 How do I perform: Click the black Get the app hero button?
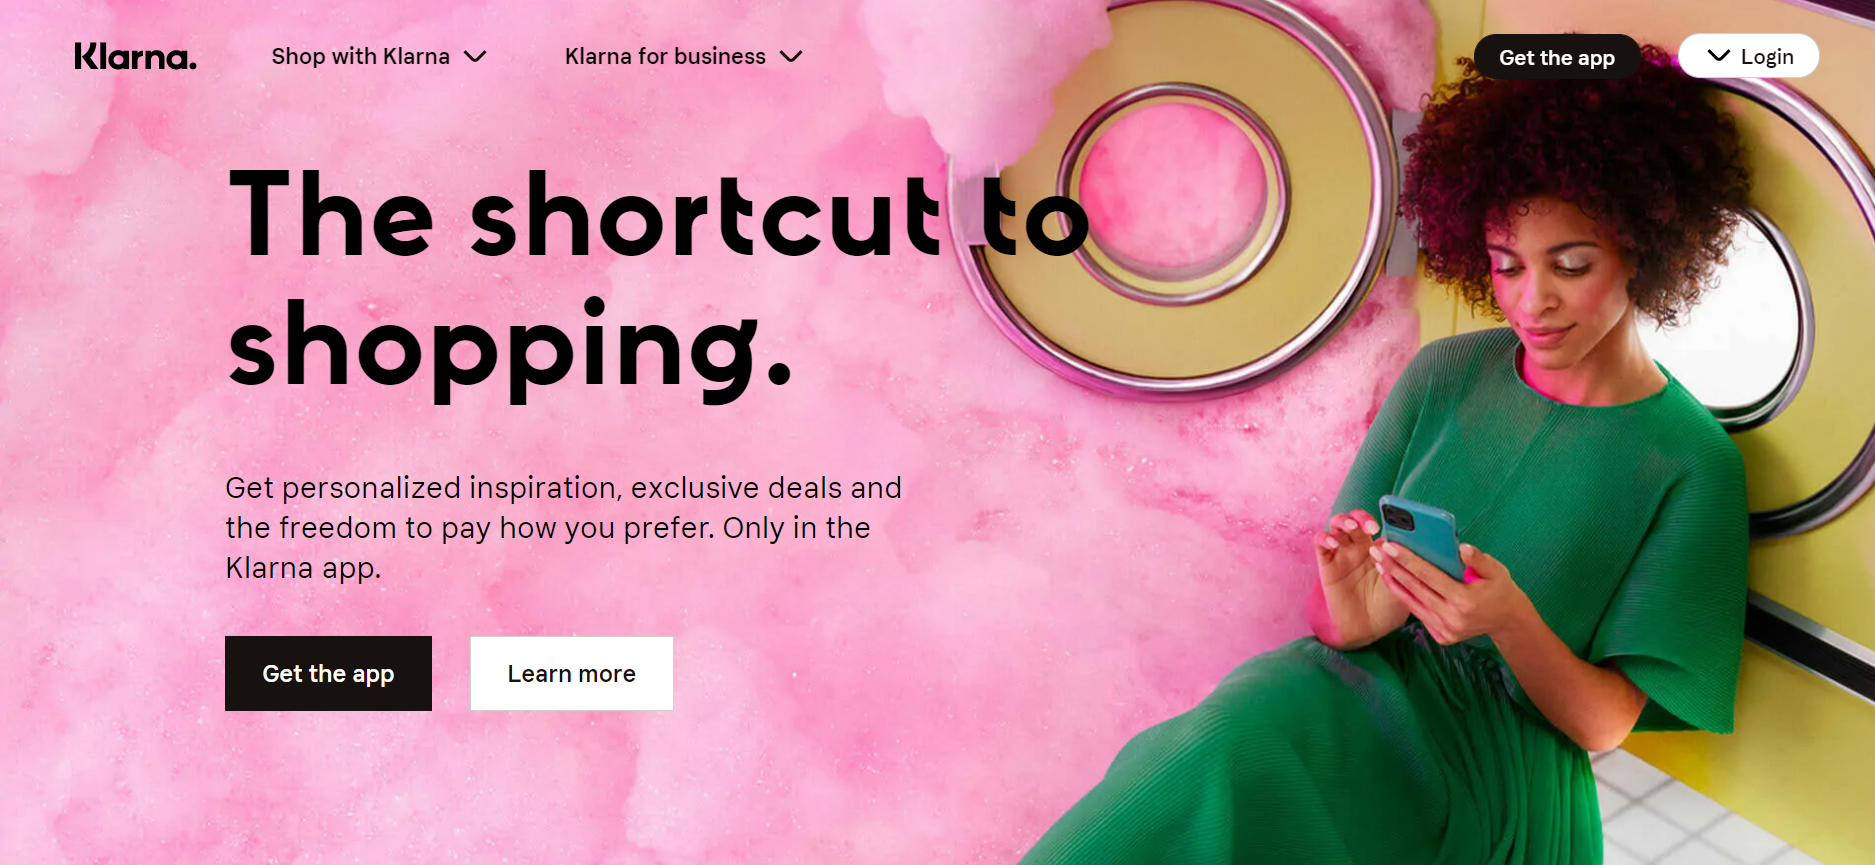point(328,674)
